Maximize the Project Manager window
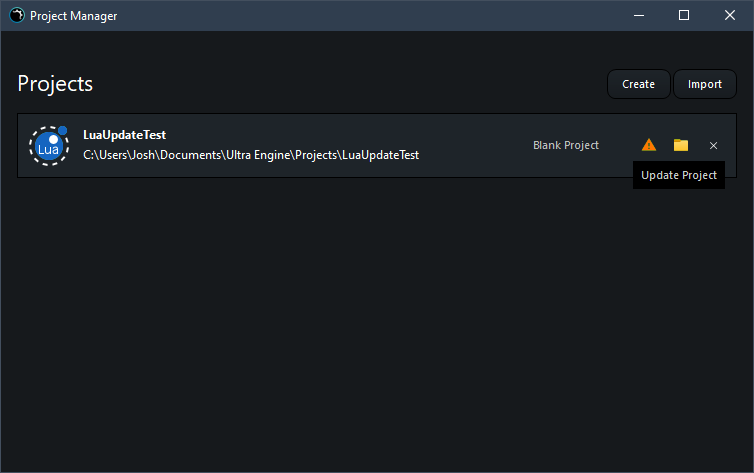754x473 pixels. click(x=684, y=15)
